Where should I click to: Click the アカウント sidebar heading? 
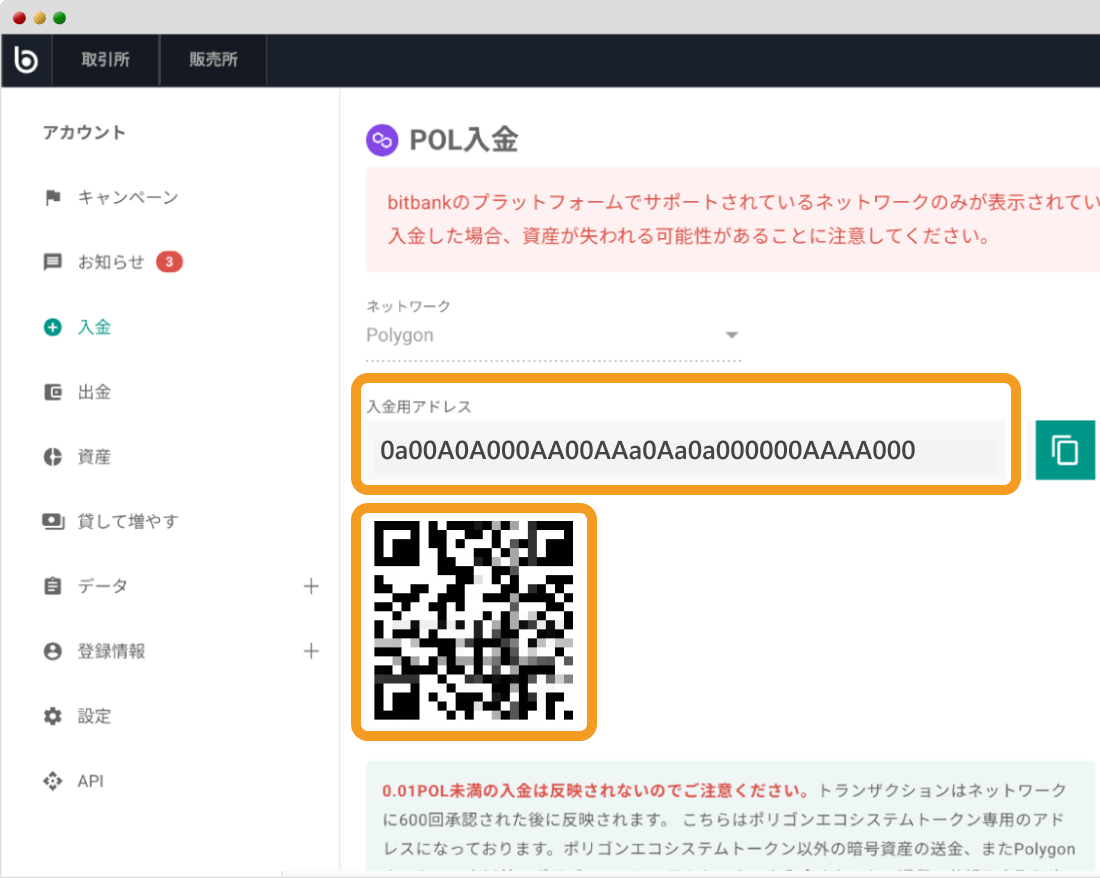click(84, 133)
